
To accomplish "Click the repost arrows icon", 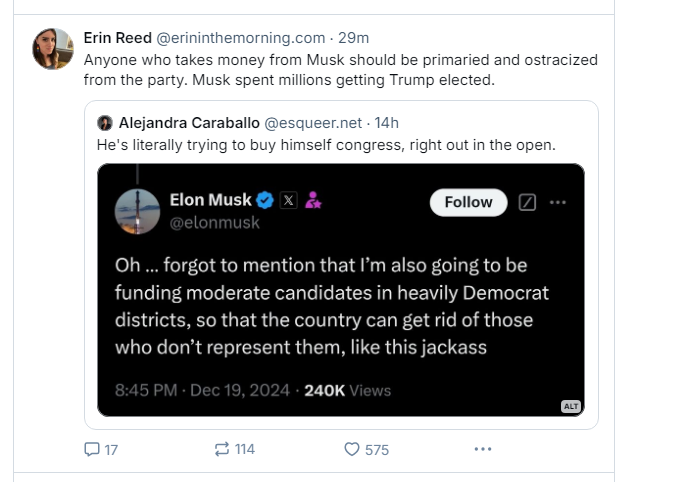I will tap(222, 449).
